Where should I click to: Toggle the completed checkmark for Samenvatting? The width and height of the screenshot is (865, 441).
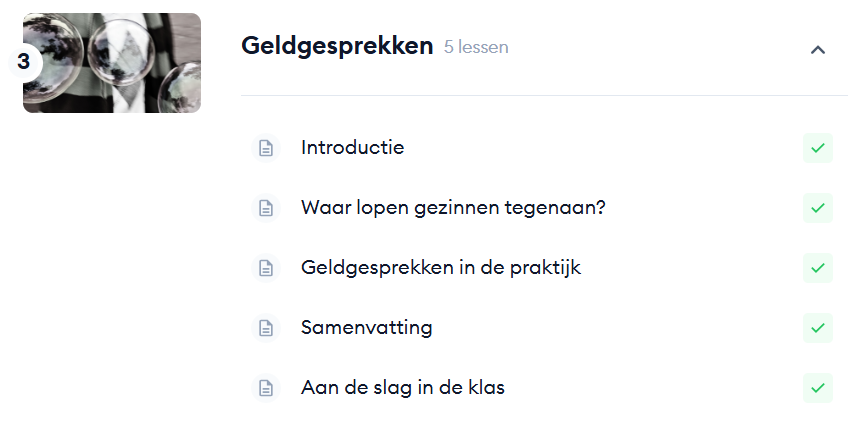[817, 328]
